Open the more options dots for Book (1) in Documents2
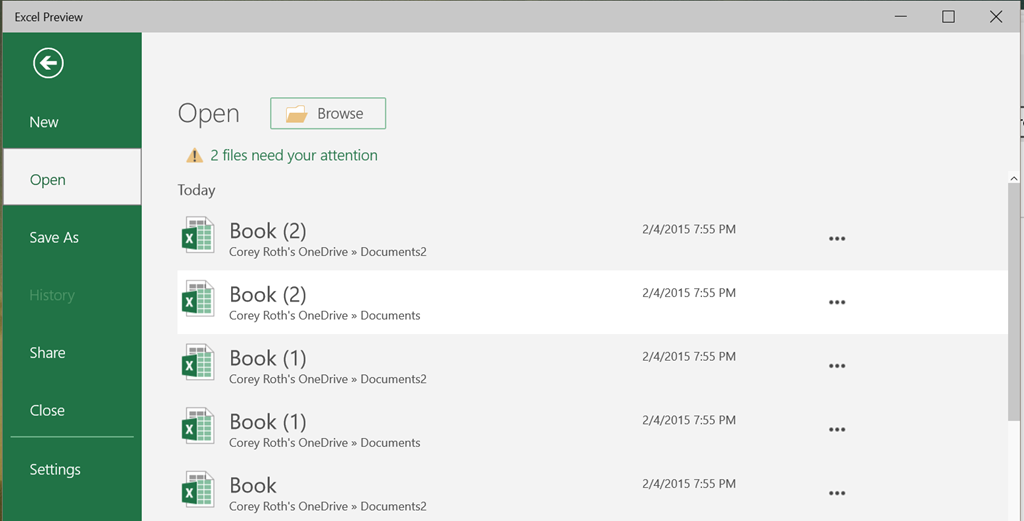The height and width of the screenshot is (521, 1024). coord(837,366)
